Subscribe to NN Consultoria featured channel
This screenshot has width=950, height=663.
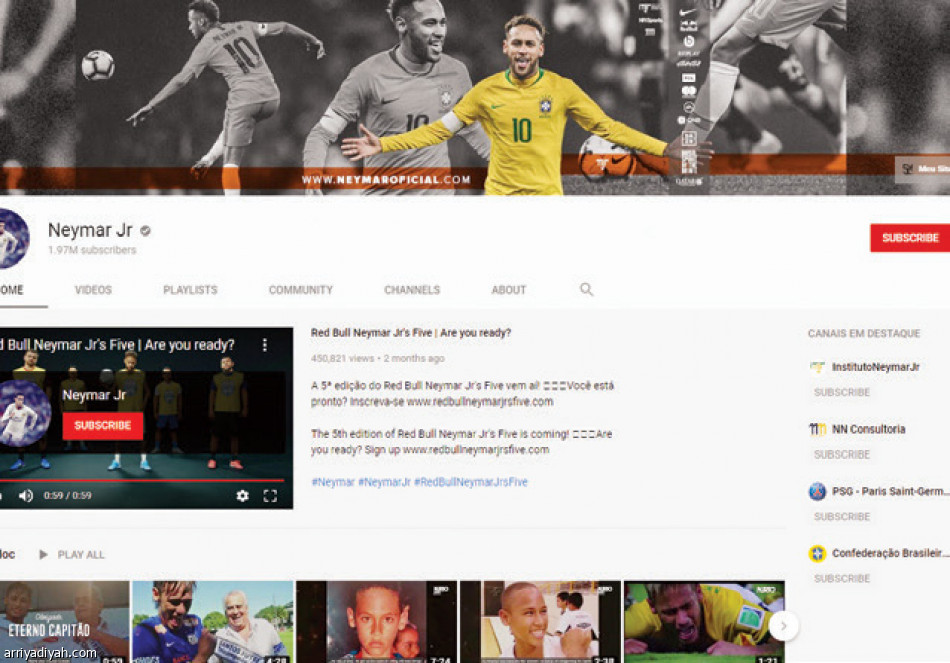tap(842, 455)
